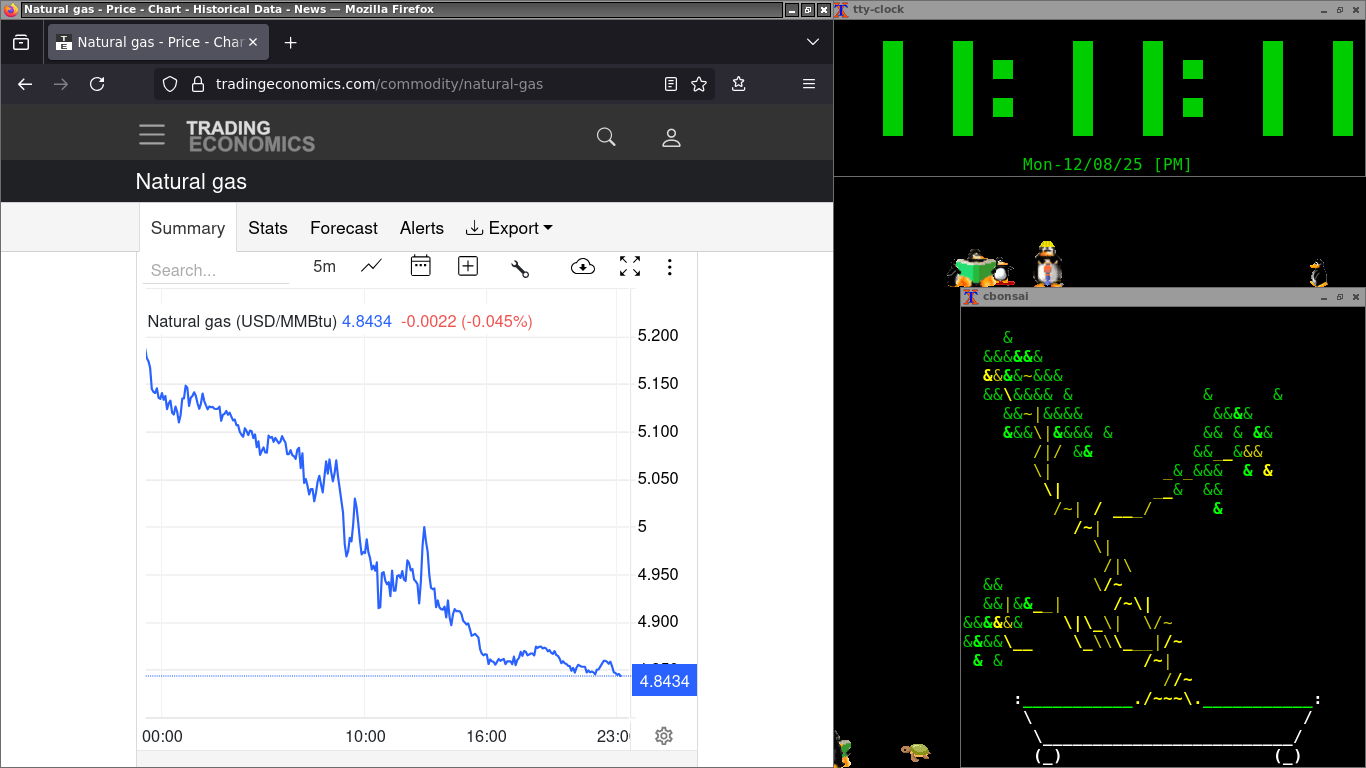Download chart data via cloud icon
The width and height of the screenshot is (1366, 768).
[583, 266]
